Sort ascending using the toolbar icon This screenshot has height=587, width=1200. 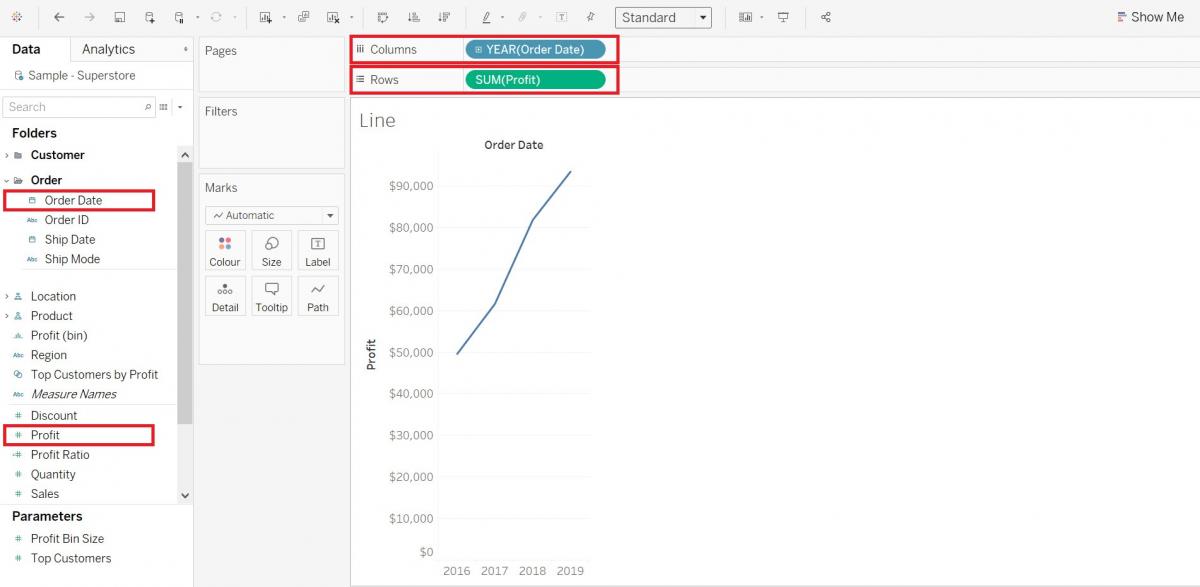[x=414, y=17]
